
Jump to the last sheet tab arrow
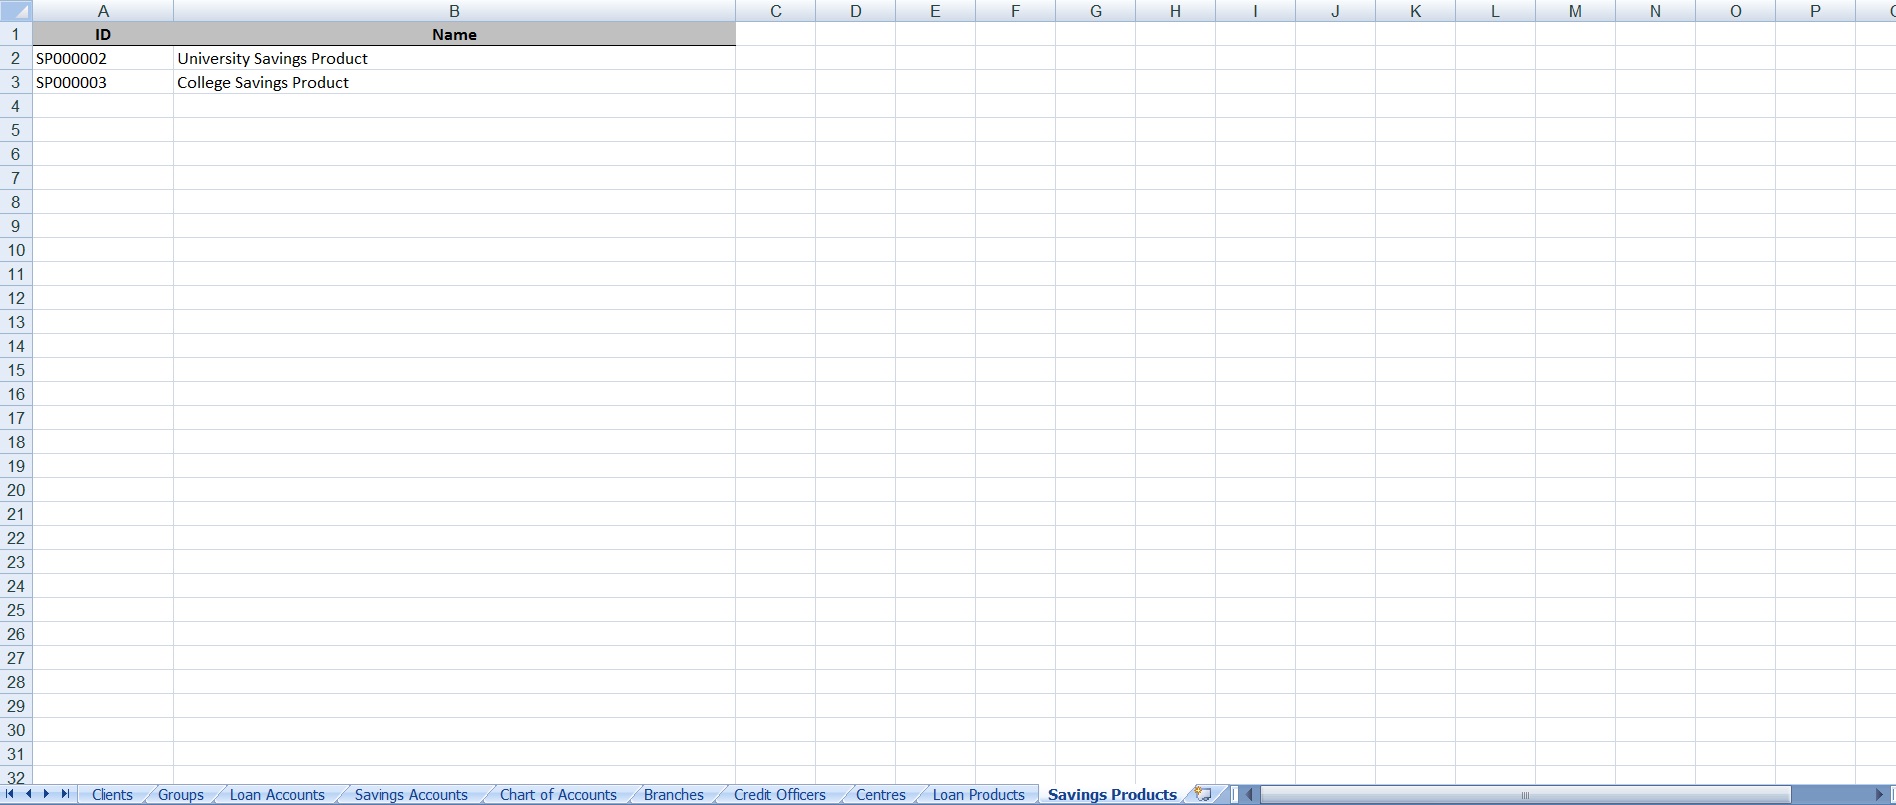[65, 794]
